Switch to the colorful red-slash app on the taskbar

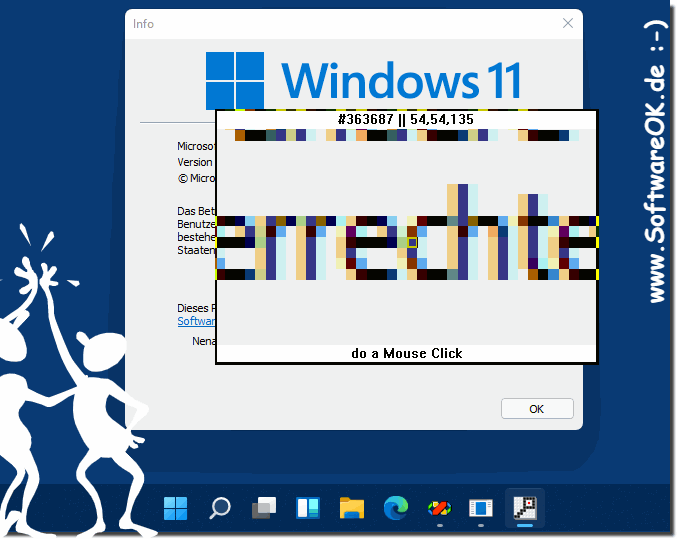(x=440, y=508)
